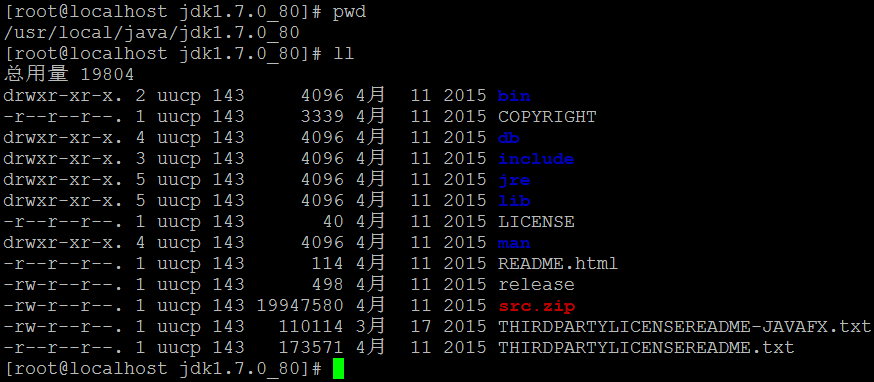Select the file size 173571
This screenshot has width=874, height=382.
pos(311,348)
